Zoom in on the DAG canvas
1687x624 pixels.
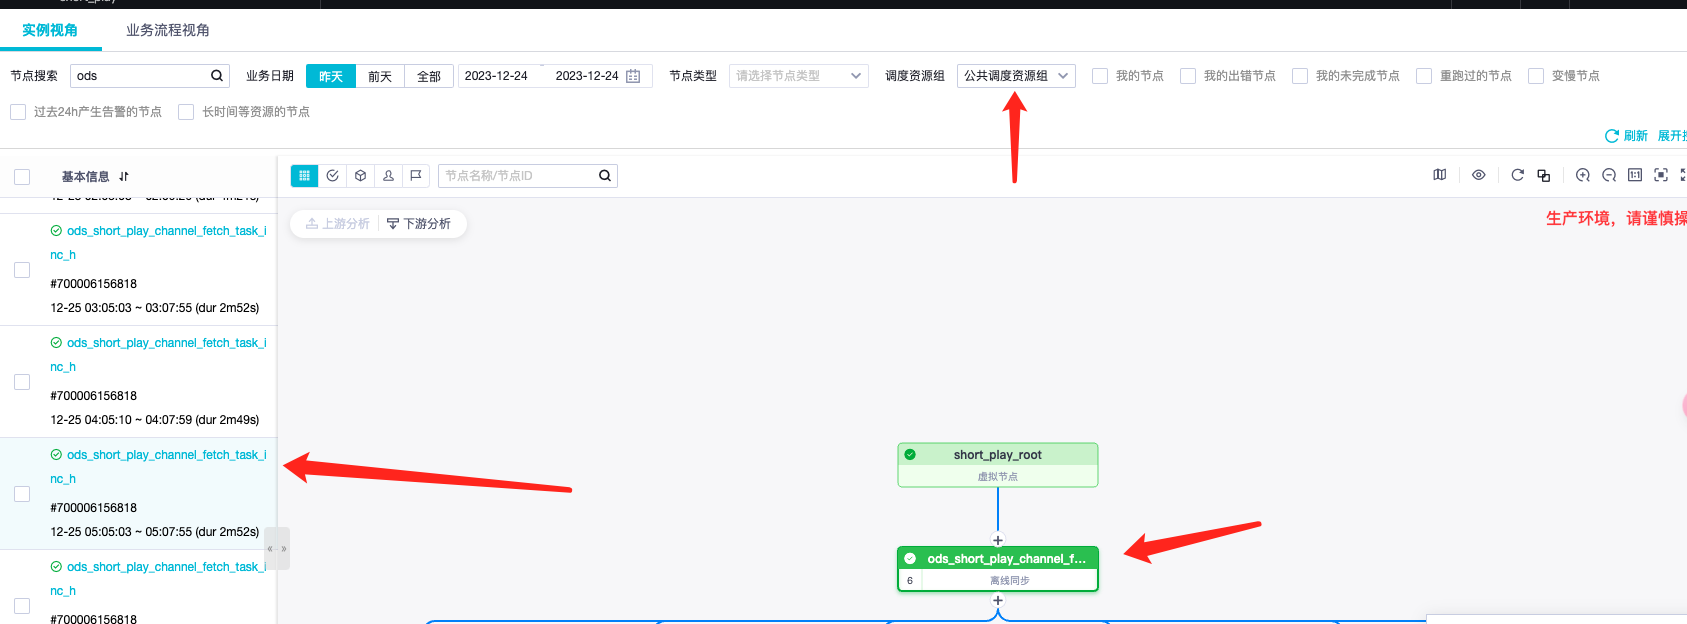coord(1583,175)
